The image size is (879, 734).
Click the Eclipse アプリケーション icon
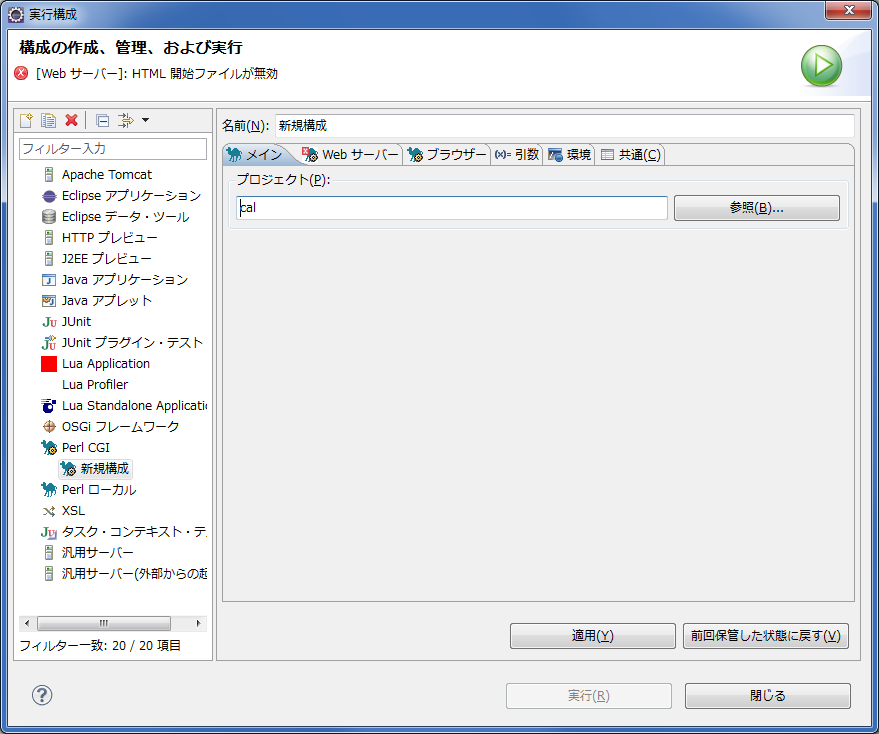point(49,196)
